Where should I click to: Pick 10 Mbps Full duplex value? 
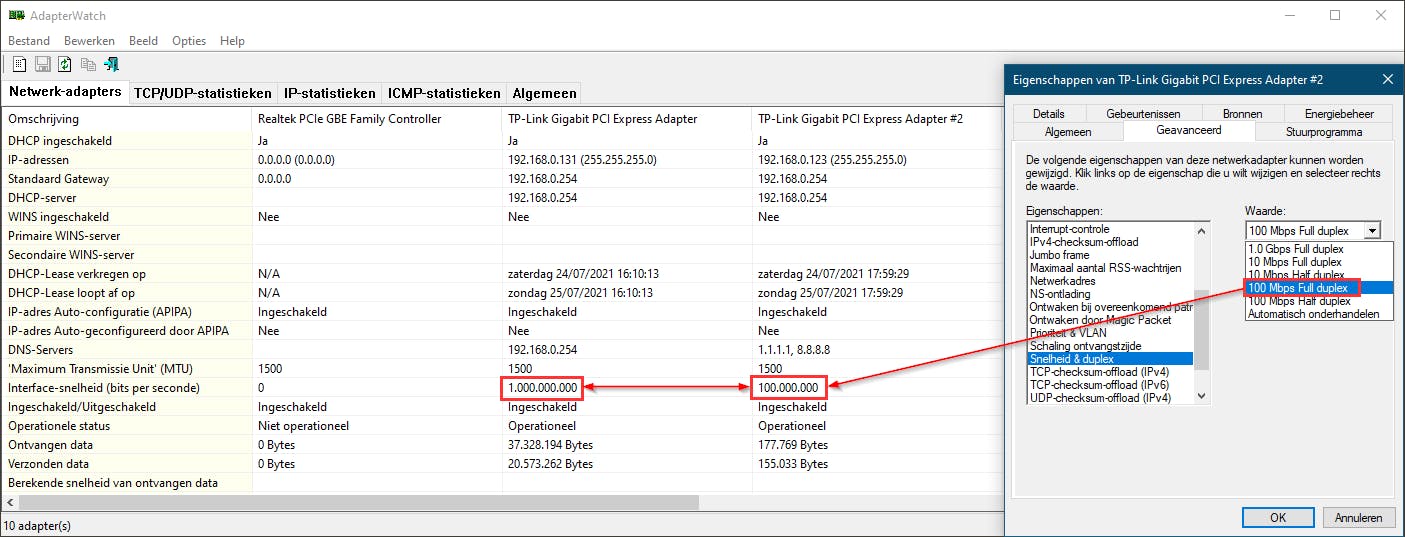tap(1294, 262)
